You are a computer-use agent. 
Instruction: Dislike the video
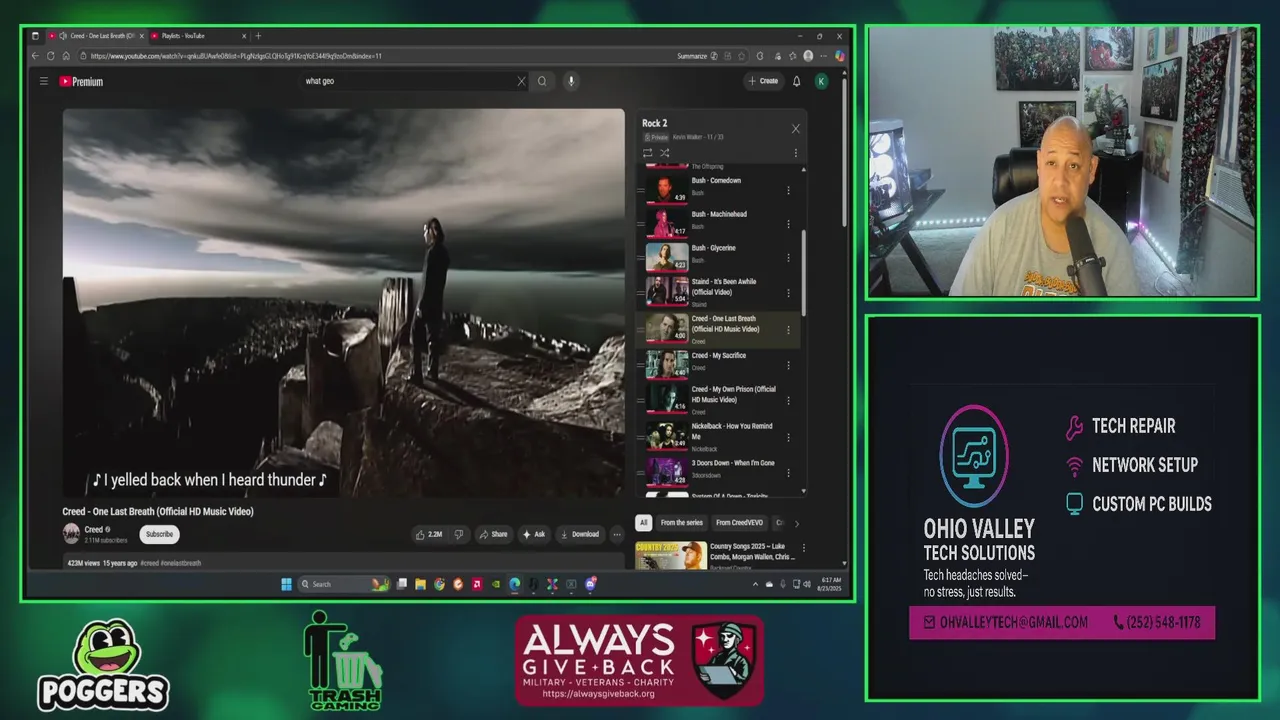click(x=459, y=534)
